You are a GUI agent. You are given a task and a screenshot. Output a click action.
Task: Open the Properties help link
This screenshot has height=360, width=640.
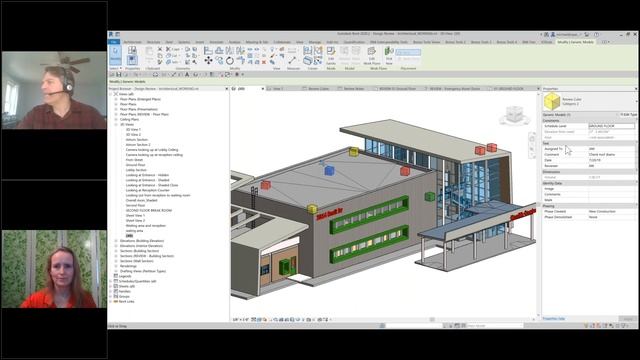click(554, 318)
